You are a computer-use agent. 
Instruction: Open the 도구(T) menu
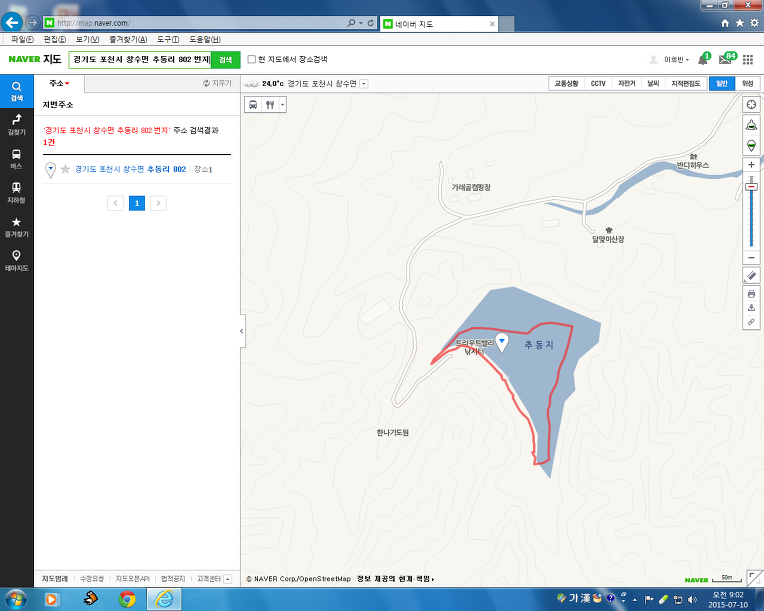tap(168, 39)
